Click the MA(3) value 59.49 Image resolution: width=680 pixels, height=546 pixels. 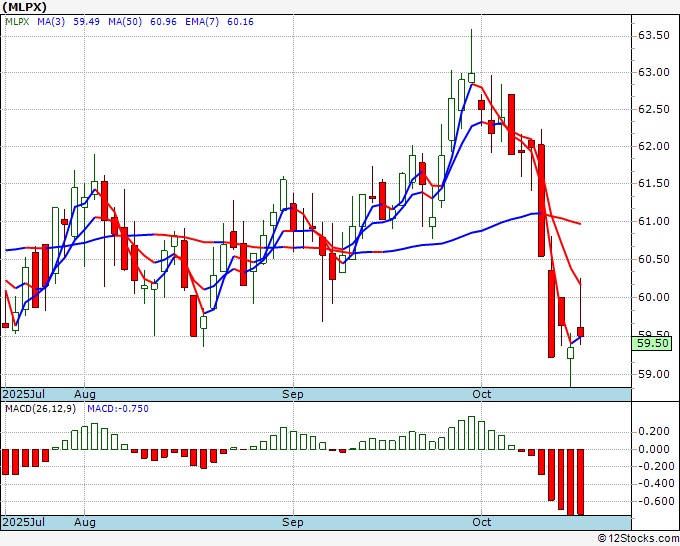[x=86, y=22]
